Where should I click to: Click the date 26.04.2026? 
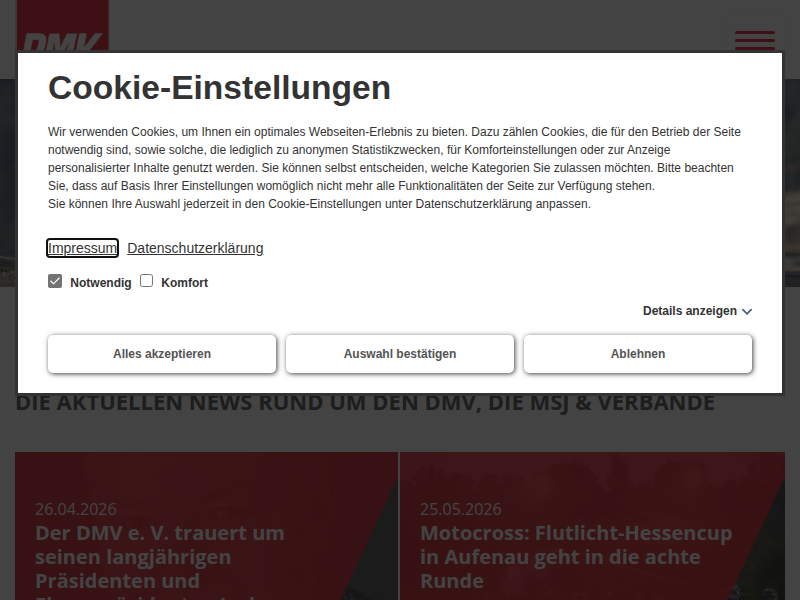[x=76, y=509]
